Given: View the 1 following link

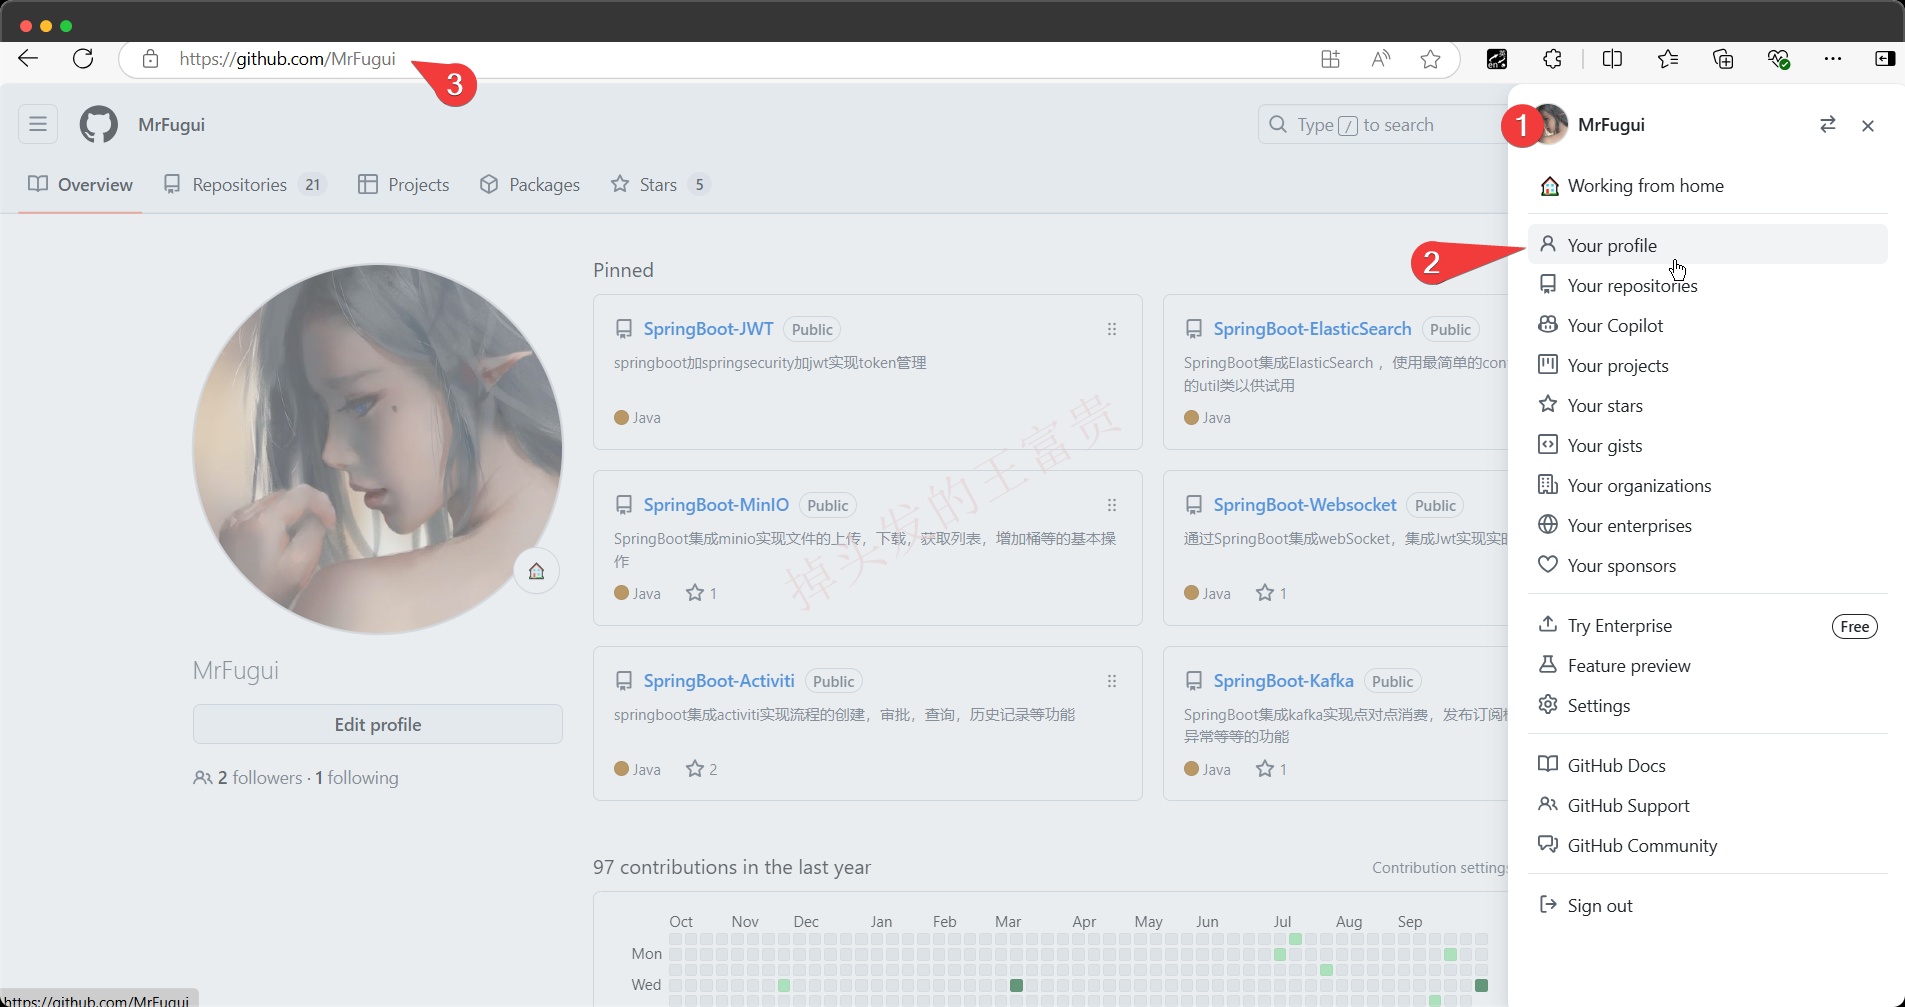Looking at the screenshot, I should click(x=357, y=778).
